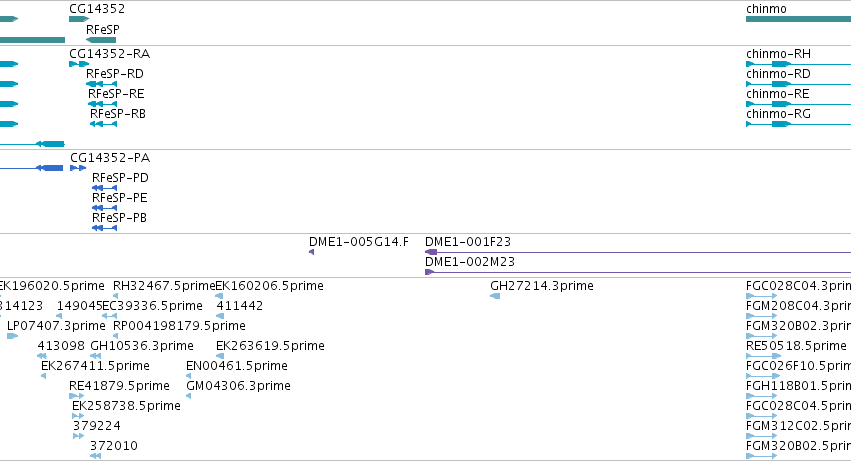Click the chinmo-RG transcript glyph
The width and height of the screenshot is (851, 461).
pos(775,124)
